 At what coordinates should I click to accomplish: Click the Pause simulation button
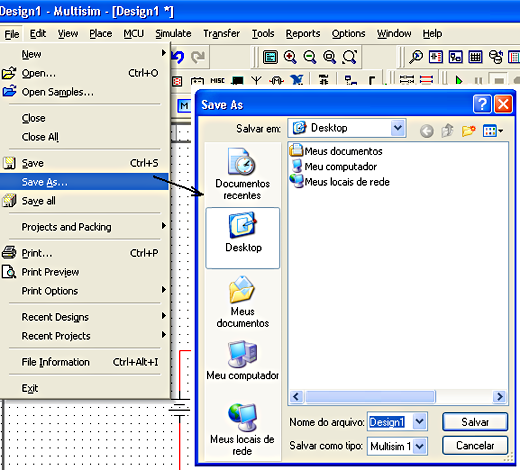[x=478, y=80]
